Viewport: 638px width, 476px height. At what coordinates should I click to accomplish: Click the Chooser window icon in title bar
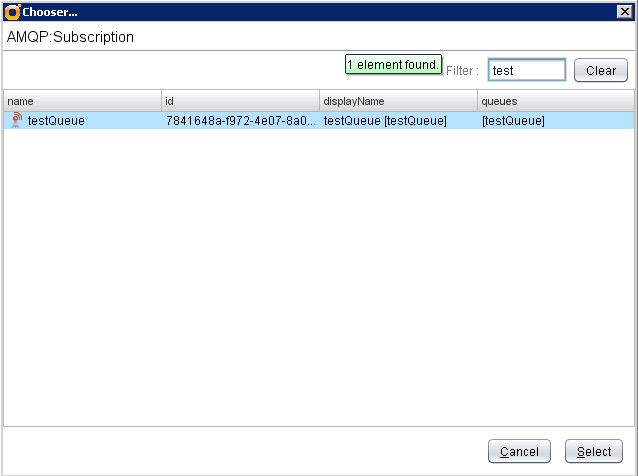tap(13, 11)
